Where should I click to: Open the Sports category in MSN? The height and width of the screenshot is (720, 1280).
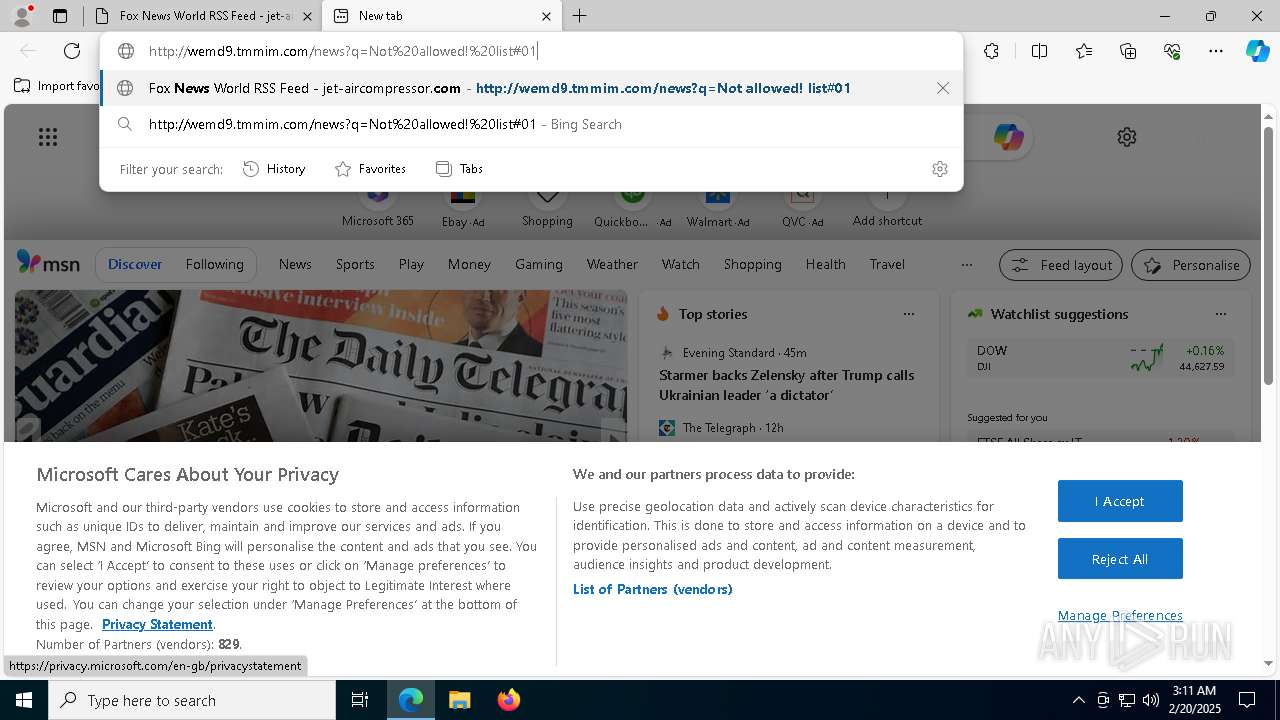(x=355, y=264)
